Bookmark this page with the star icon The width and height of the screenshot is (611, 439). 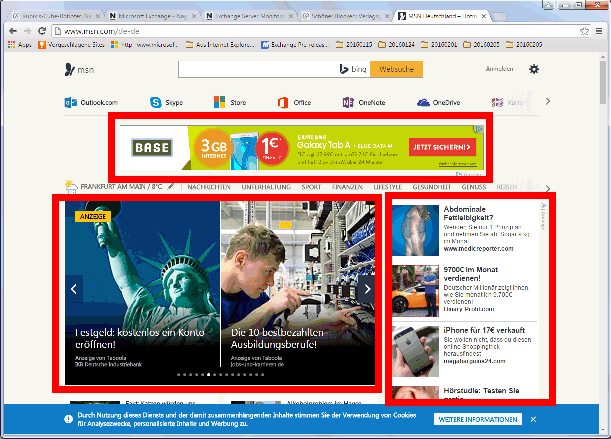[584, 31]
